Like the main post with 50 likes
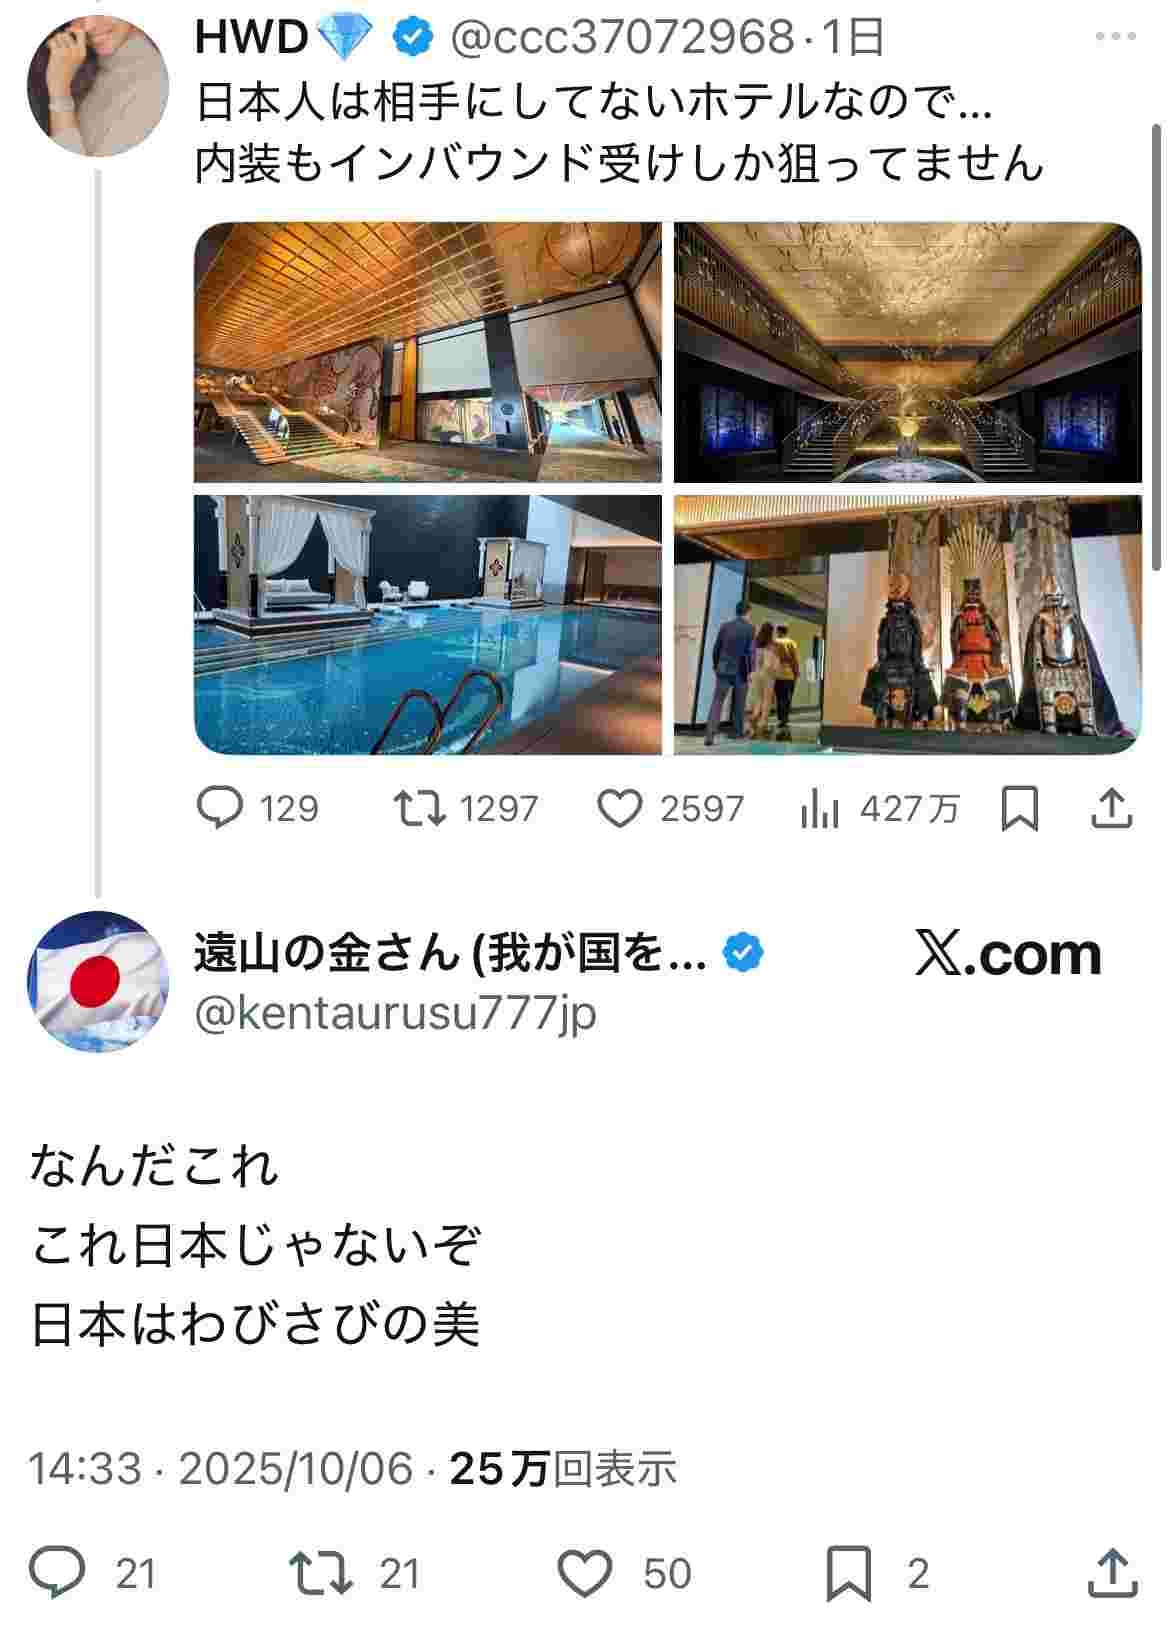The image size is (1170, 1633). coord(624,1573)
